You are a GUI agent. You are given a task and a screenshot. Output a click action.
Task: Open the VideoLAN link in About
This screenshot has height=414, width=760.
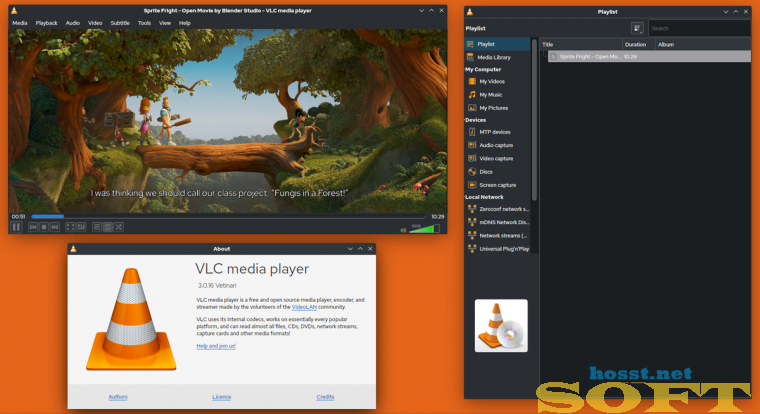point(304,307)
